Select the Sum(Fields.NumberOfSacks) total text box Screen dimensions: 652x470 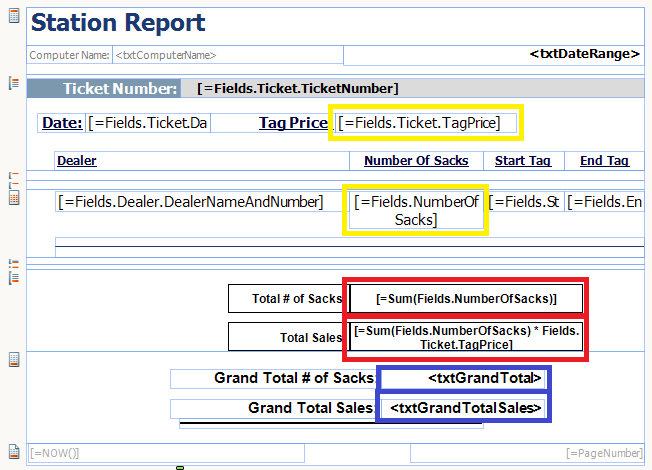[465, 298]
